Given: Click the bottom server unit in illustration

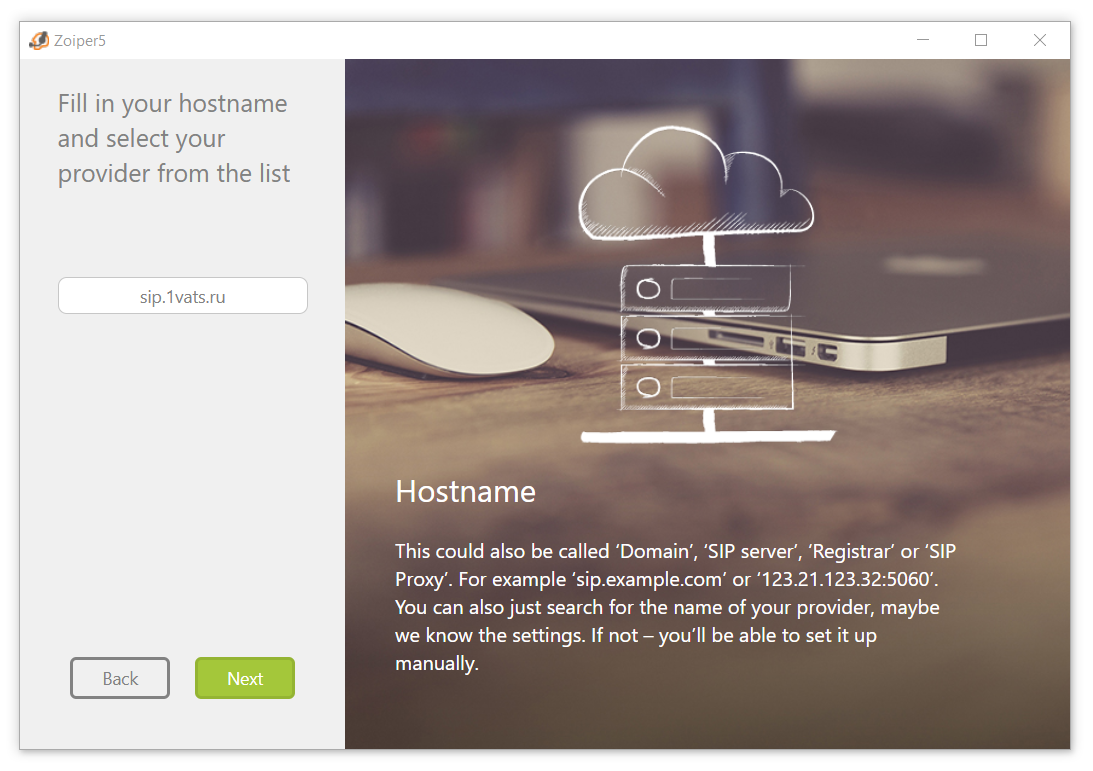Looking at the screenshot, I should coord(707,386).
